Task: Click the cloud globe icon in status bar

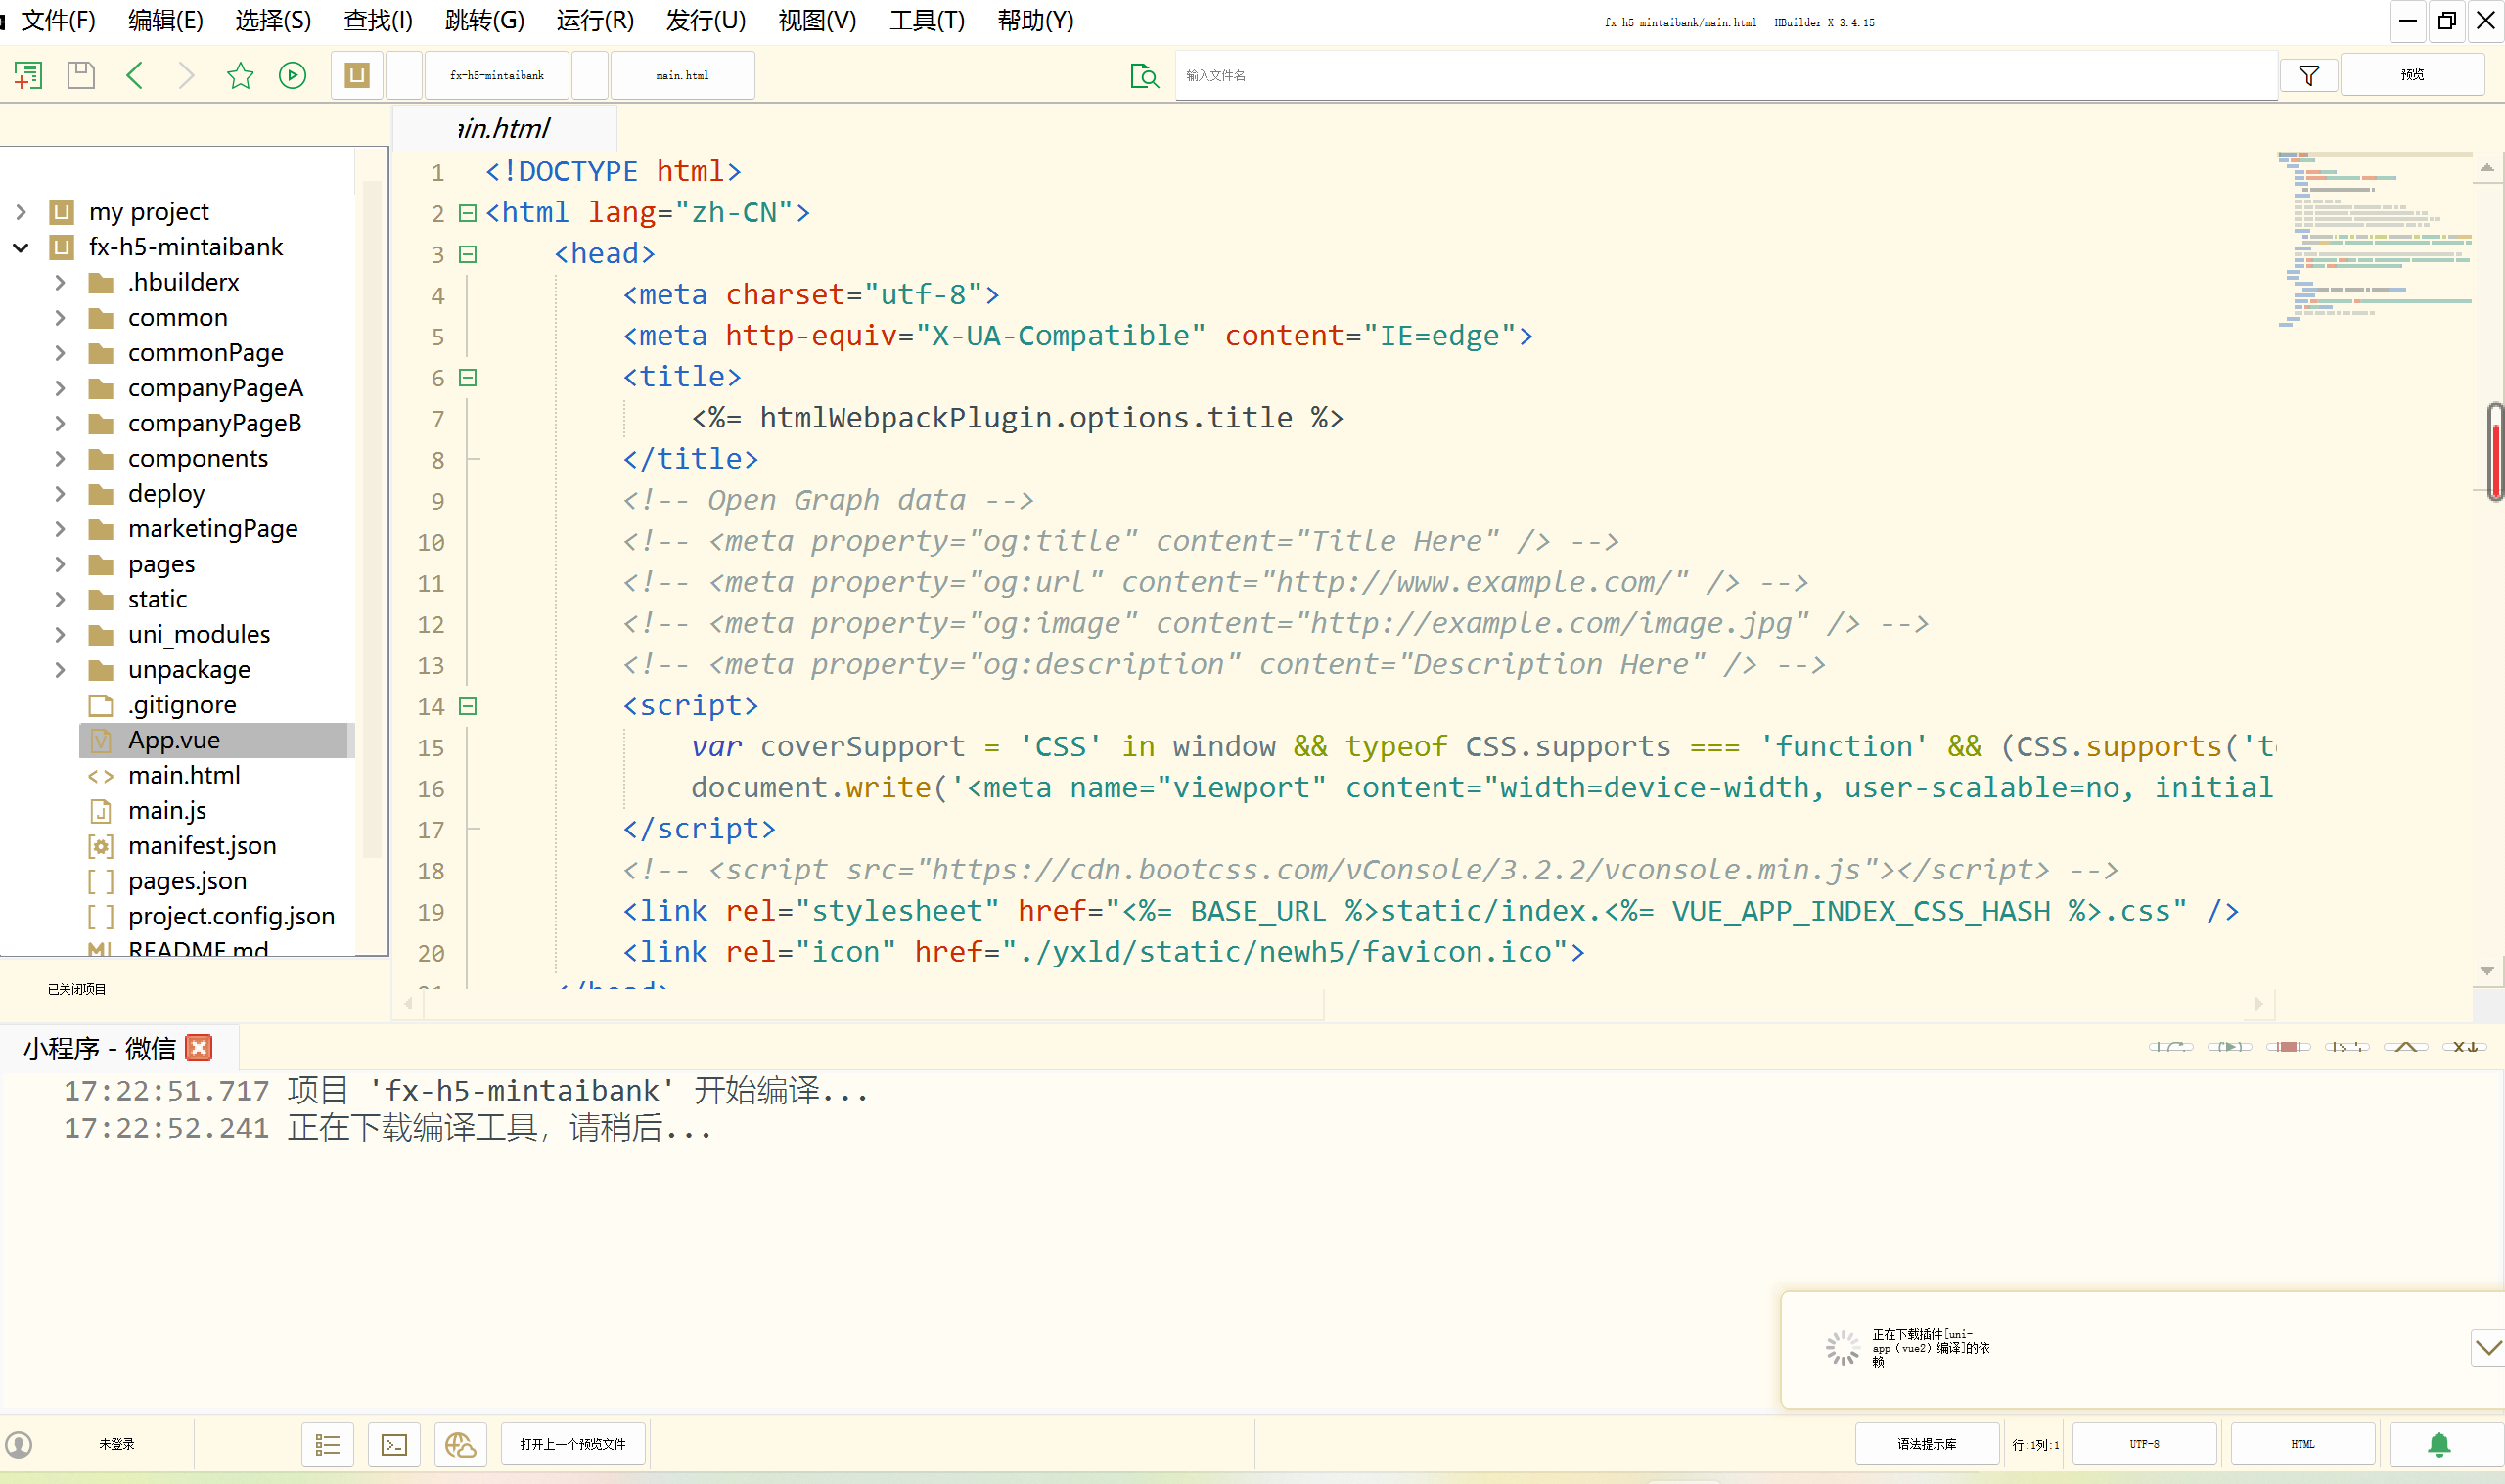Action: pyautogui.click(x=460, y=1444)
